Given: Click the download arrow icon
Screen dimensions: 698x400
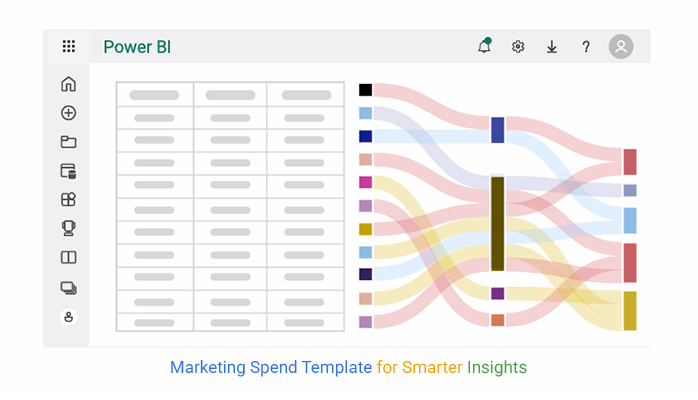Looking at the screenshot, I should 552,47.
